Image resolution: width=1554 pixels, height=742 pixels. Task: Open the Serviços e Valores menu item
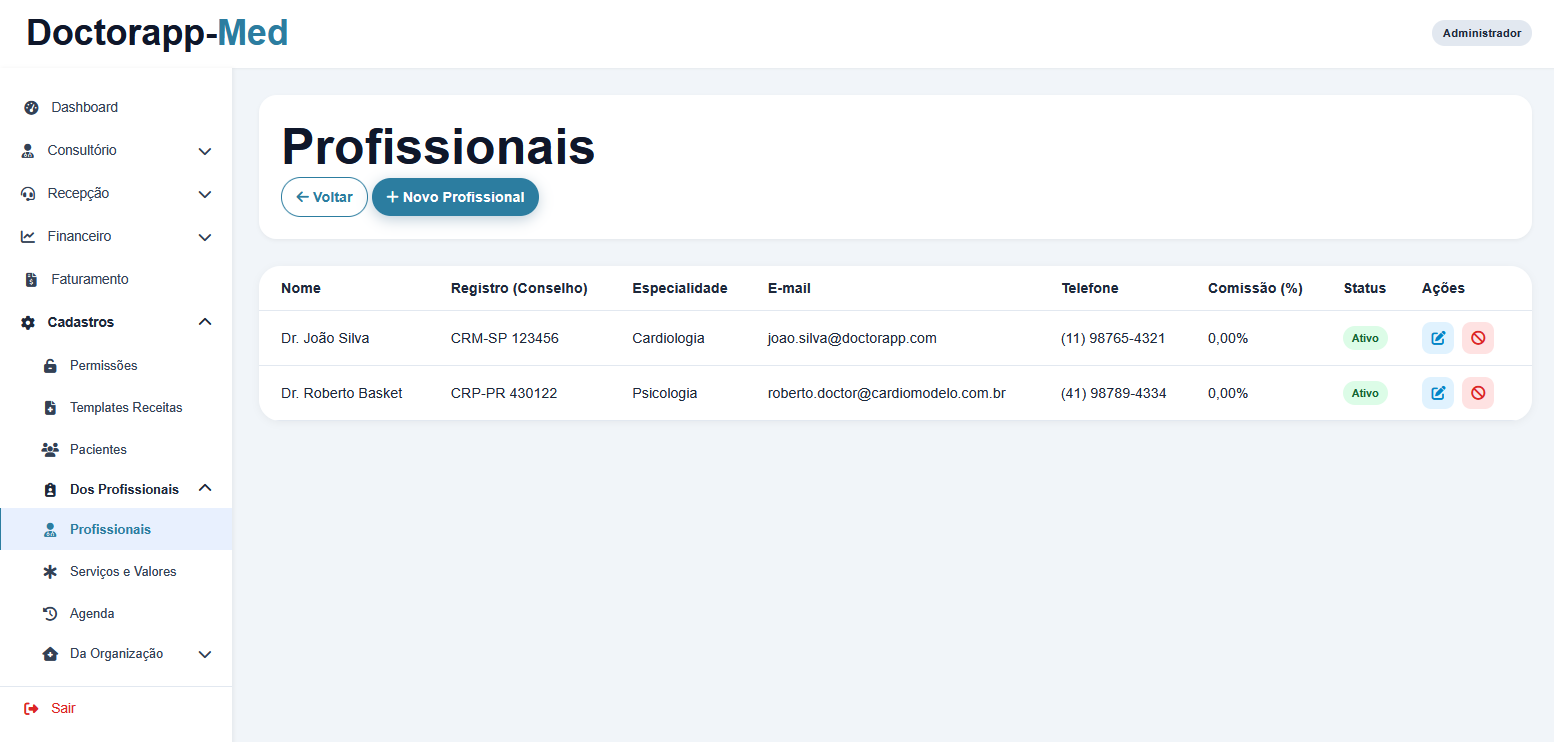point(116,572)
